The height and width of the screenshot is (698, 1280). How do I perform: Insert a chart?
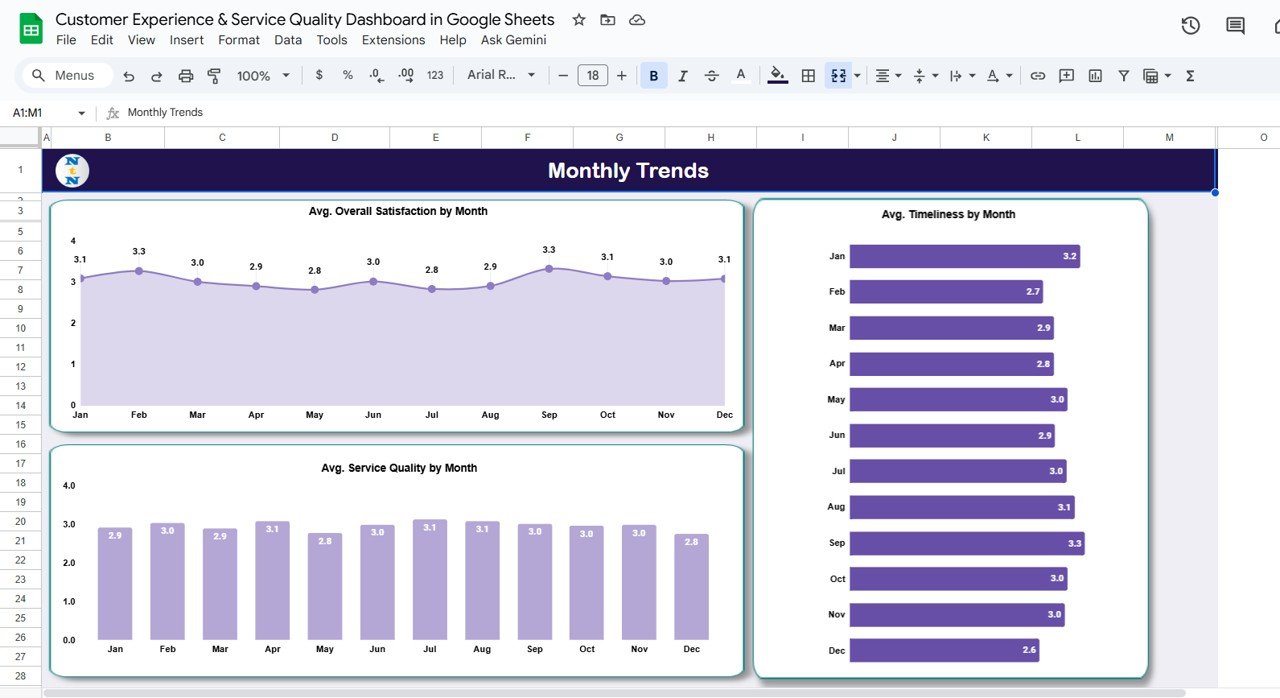[x=1093, y=75]
